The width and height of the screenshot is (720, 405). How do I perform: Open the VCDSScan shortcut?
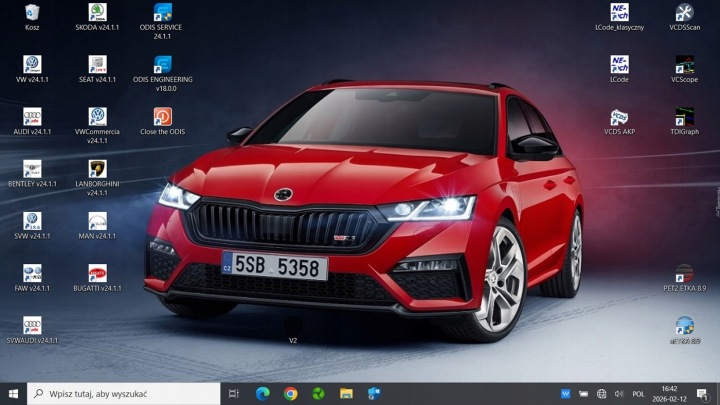point(684,17)
